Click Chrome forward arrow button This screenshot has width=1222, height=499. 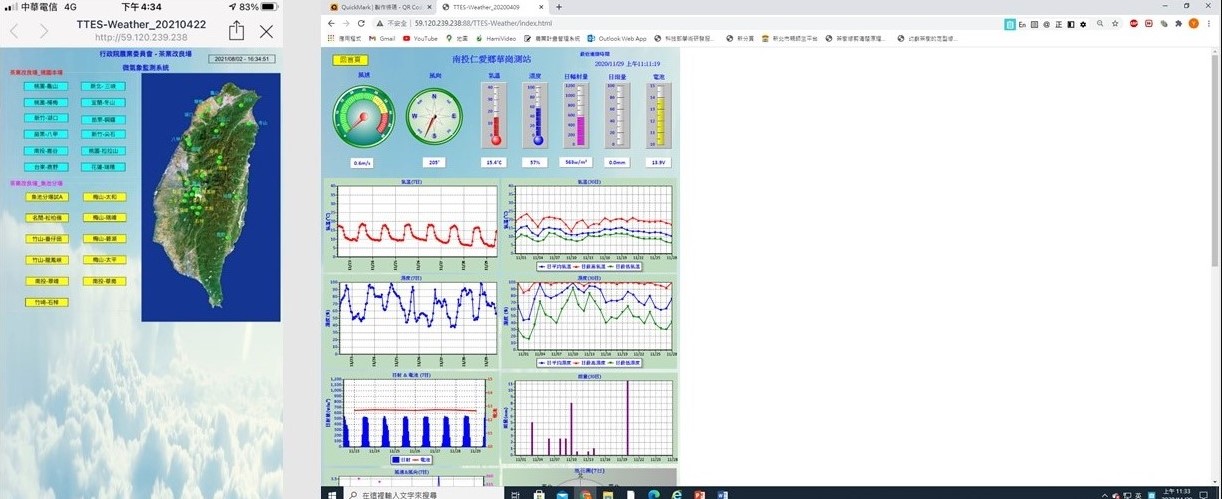346,23
